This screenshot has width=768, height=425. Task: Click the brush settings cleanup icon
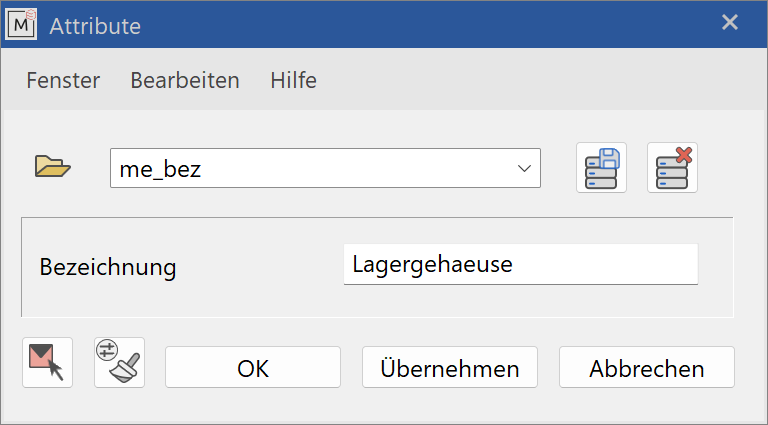click(x=120, y=362)
